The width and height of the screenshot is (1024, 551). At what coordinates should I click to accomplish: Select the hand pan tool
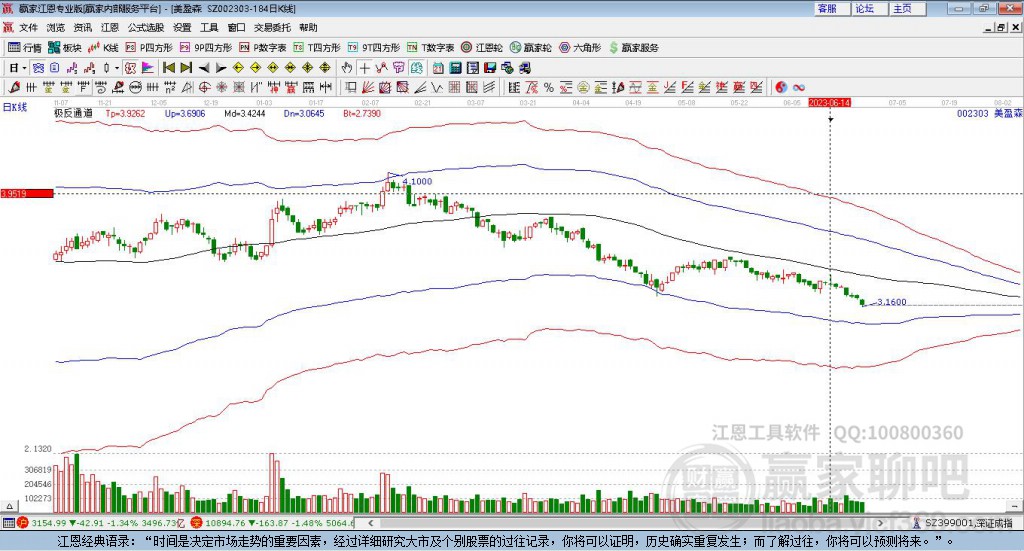pyautogui.click(x=347, y=68)
